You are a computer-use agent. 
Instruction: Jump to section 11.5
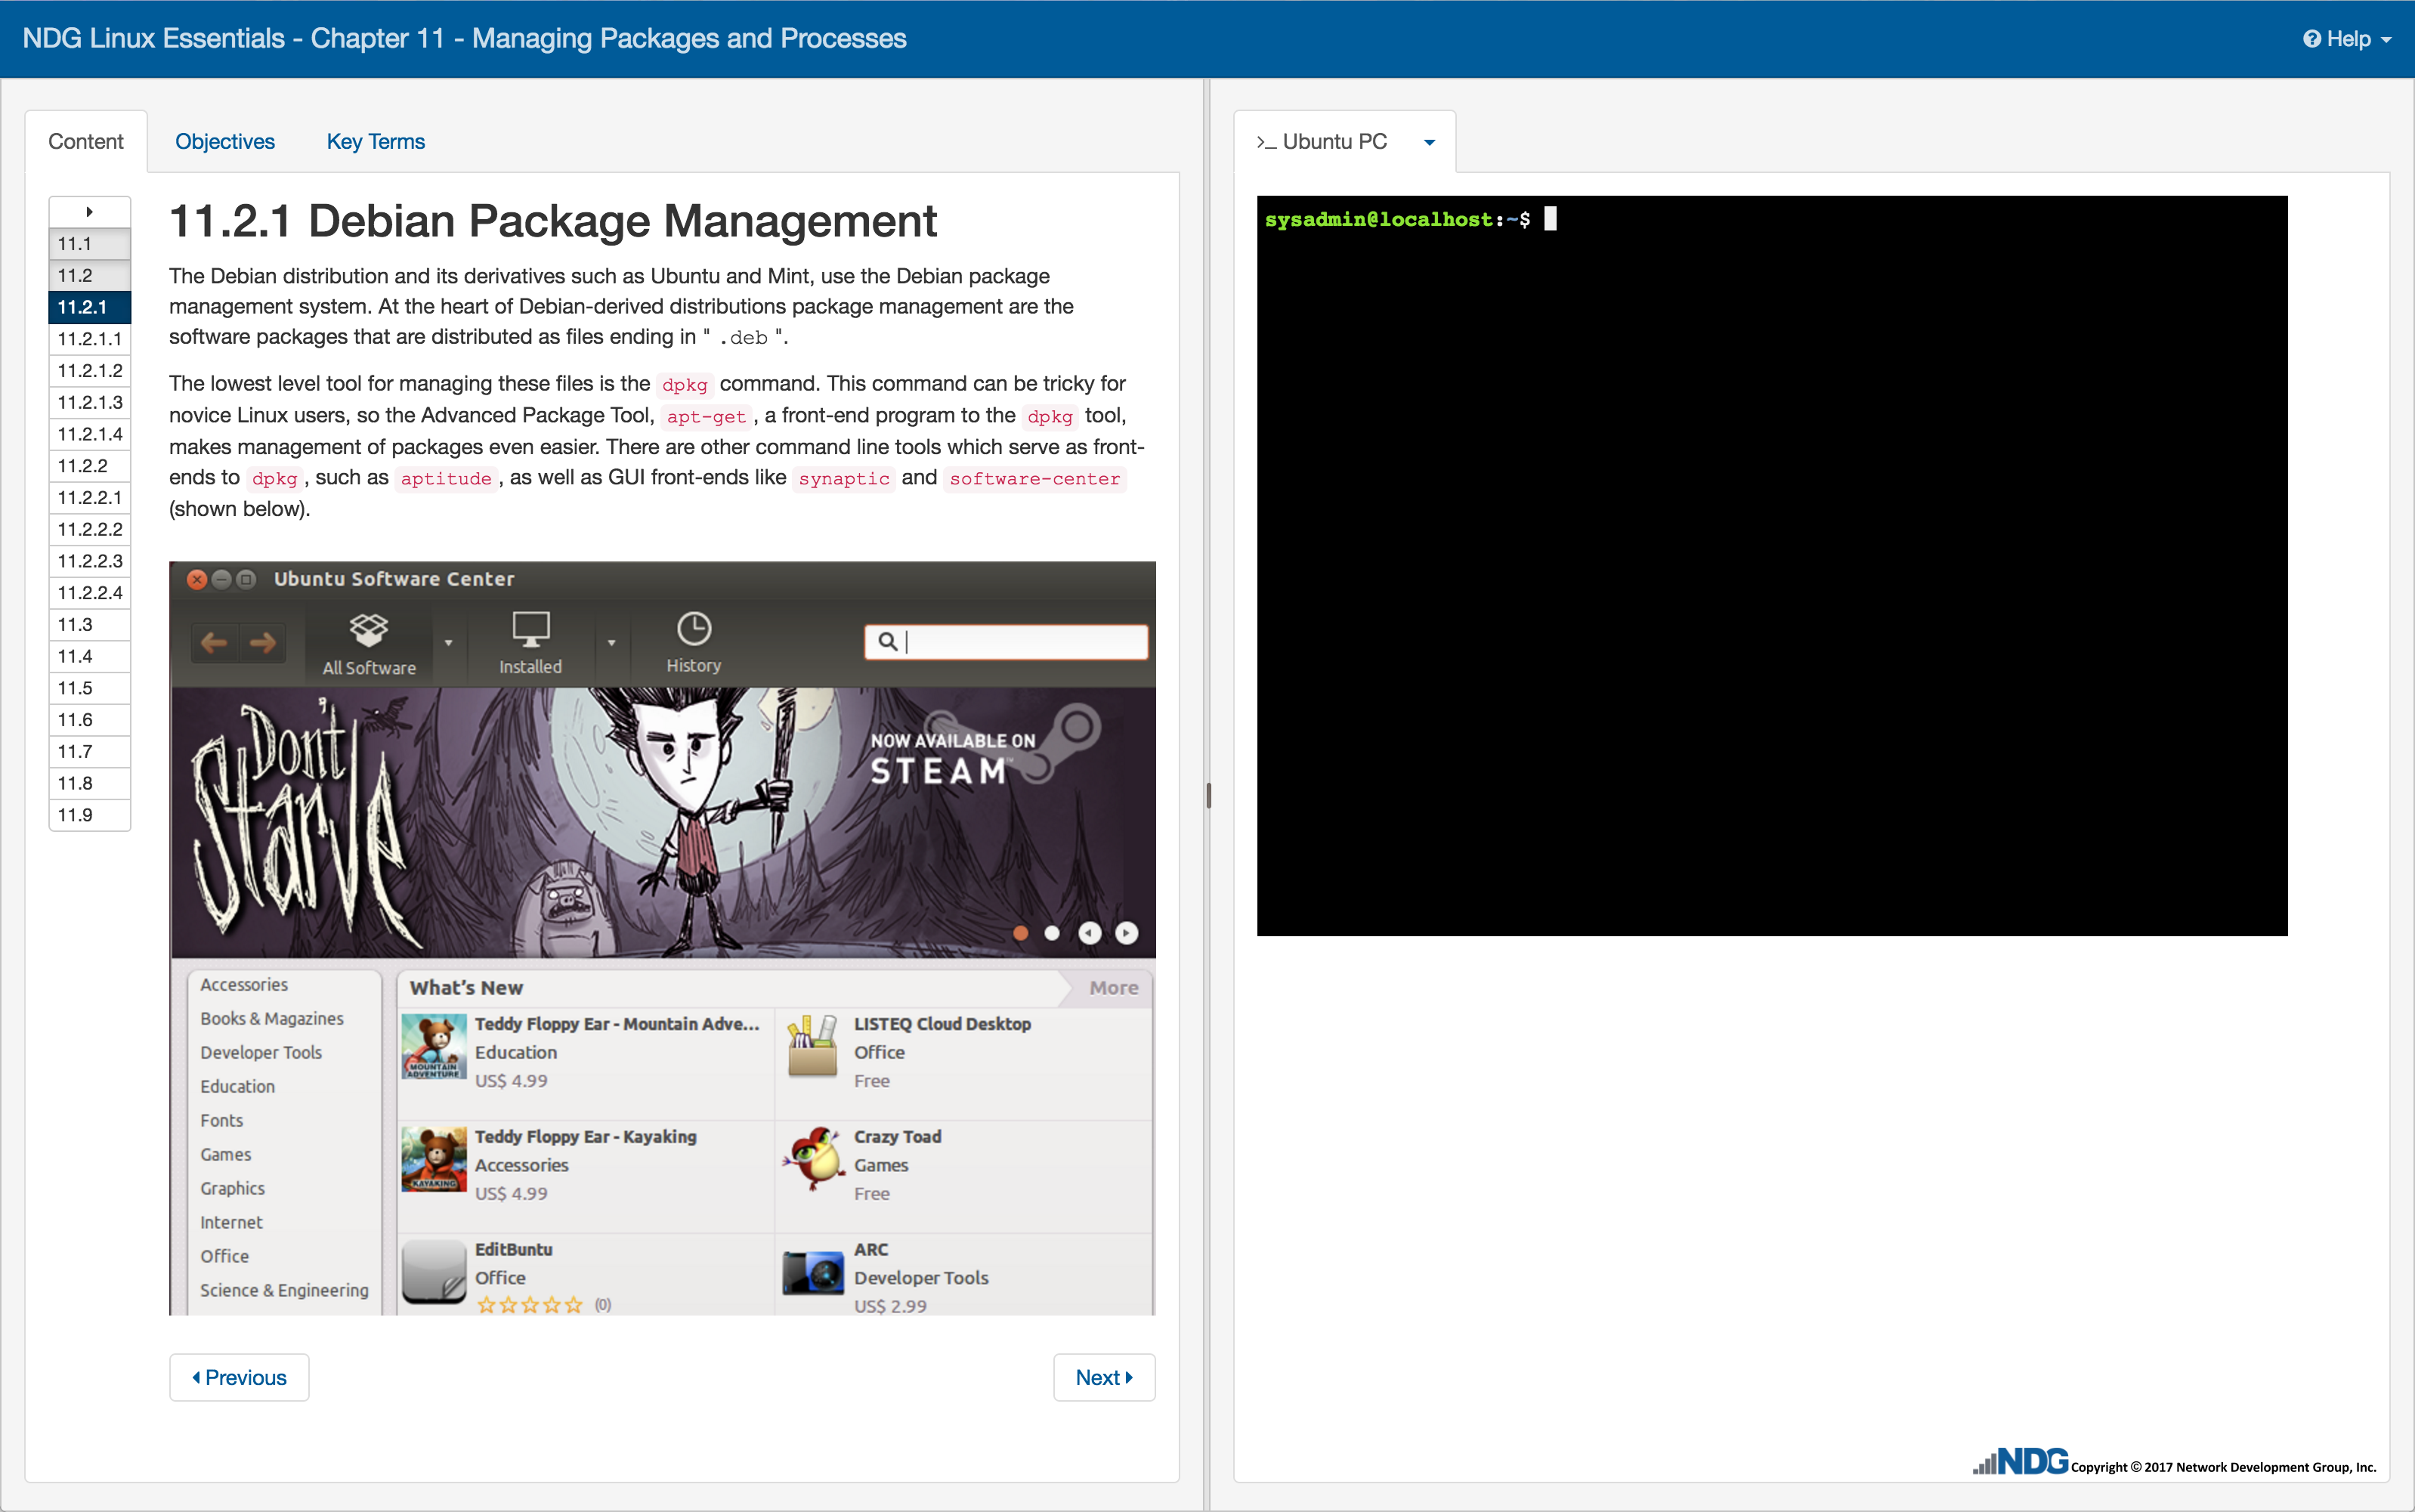tap(90, 688)
